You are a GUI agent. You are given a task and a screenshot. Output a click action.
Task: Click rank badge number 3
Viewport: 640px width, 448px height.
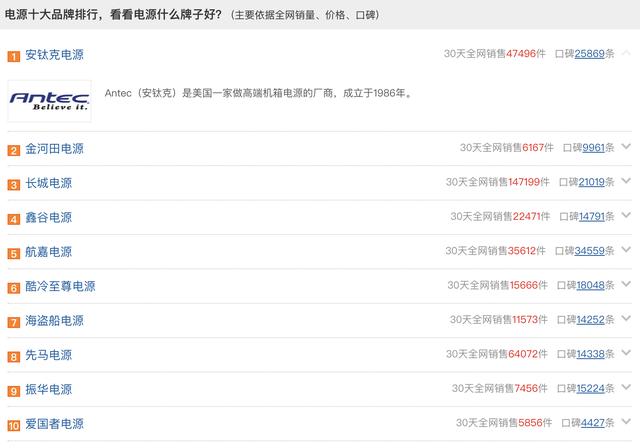(x=13, y=185)
